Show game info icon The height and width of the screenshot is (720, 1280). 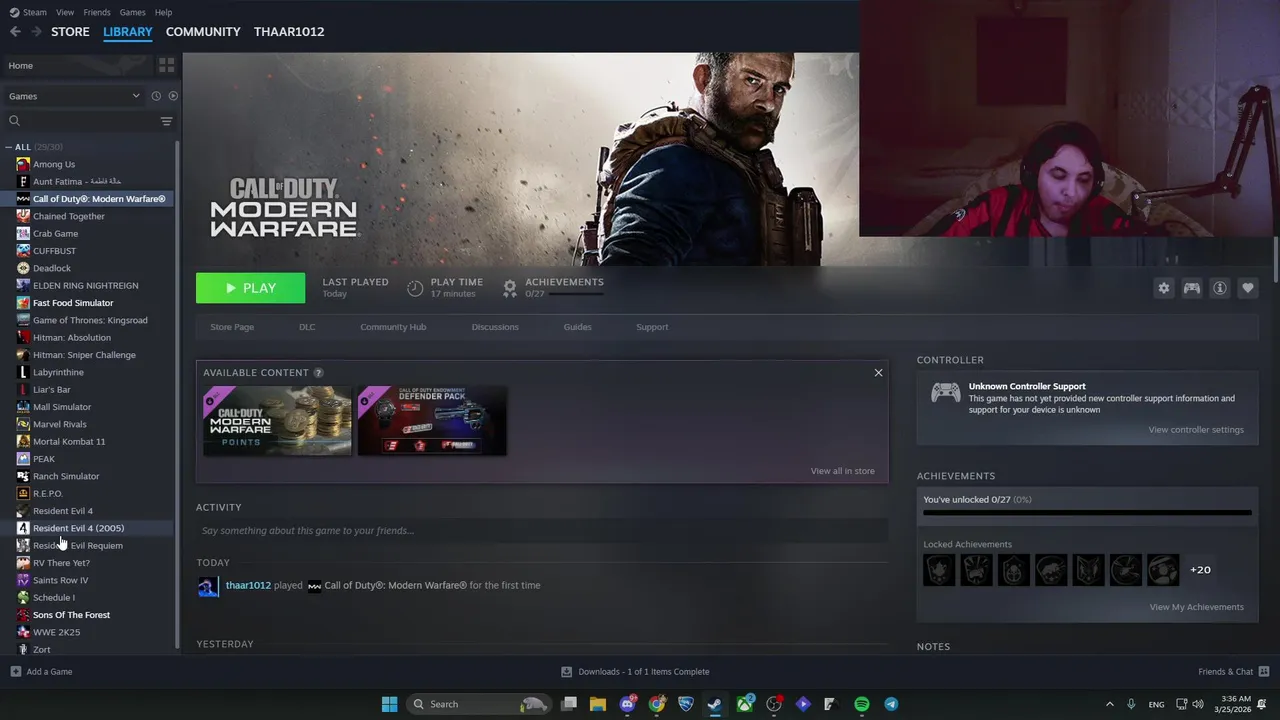tap(1219, 288)
